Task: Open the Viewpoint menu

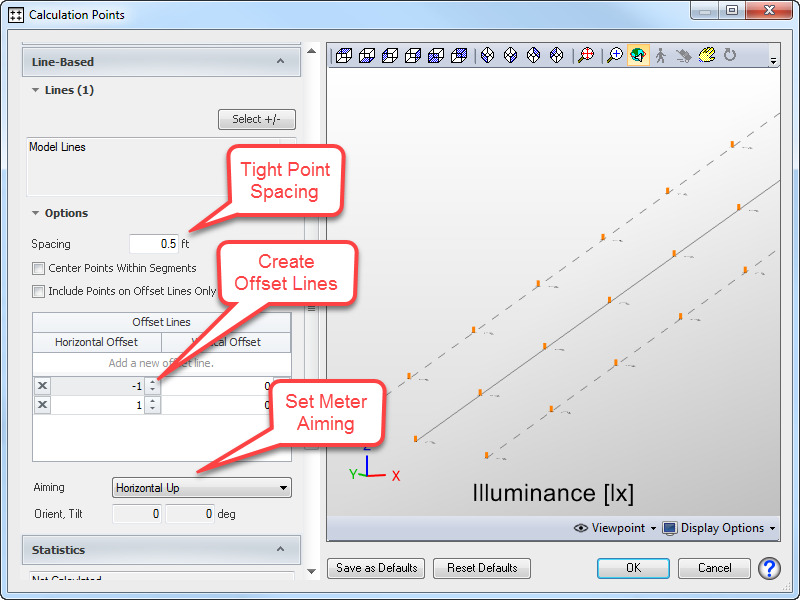Action: click(615, 528)
